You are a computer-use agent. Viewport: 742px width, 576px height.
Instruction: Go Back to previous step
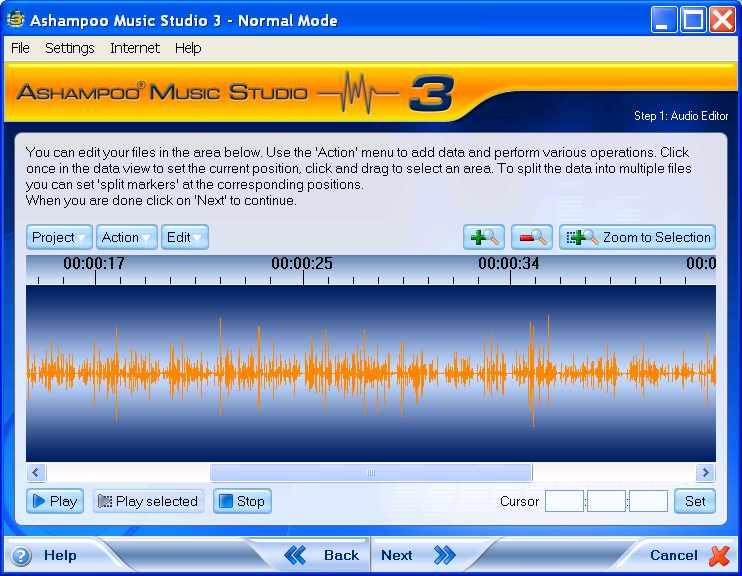[322, 555]
